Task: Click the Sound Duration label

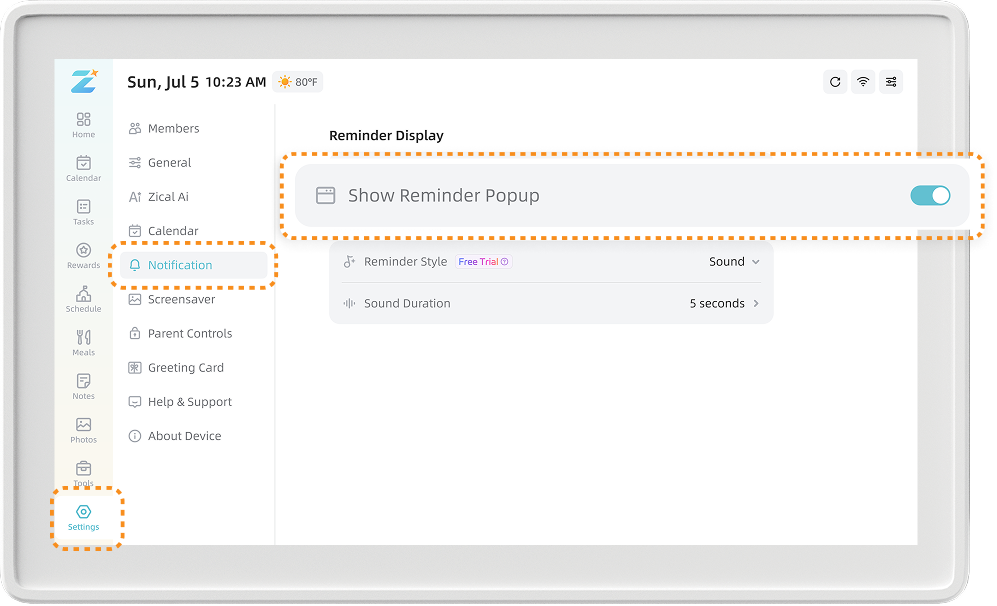Action: [x=407, y=304]
